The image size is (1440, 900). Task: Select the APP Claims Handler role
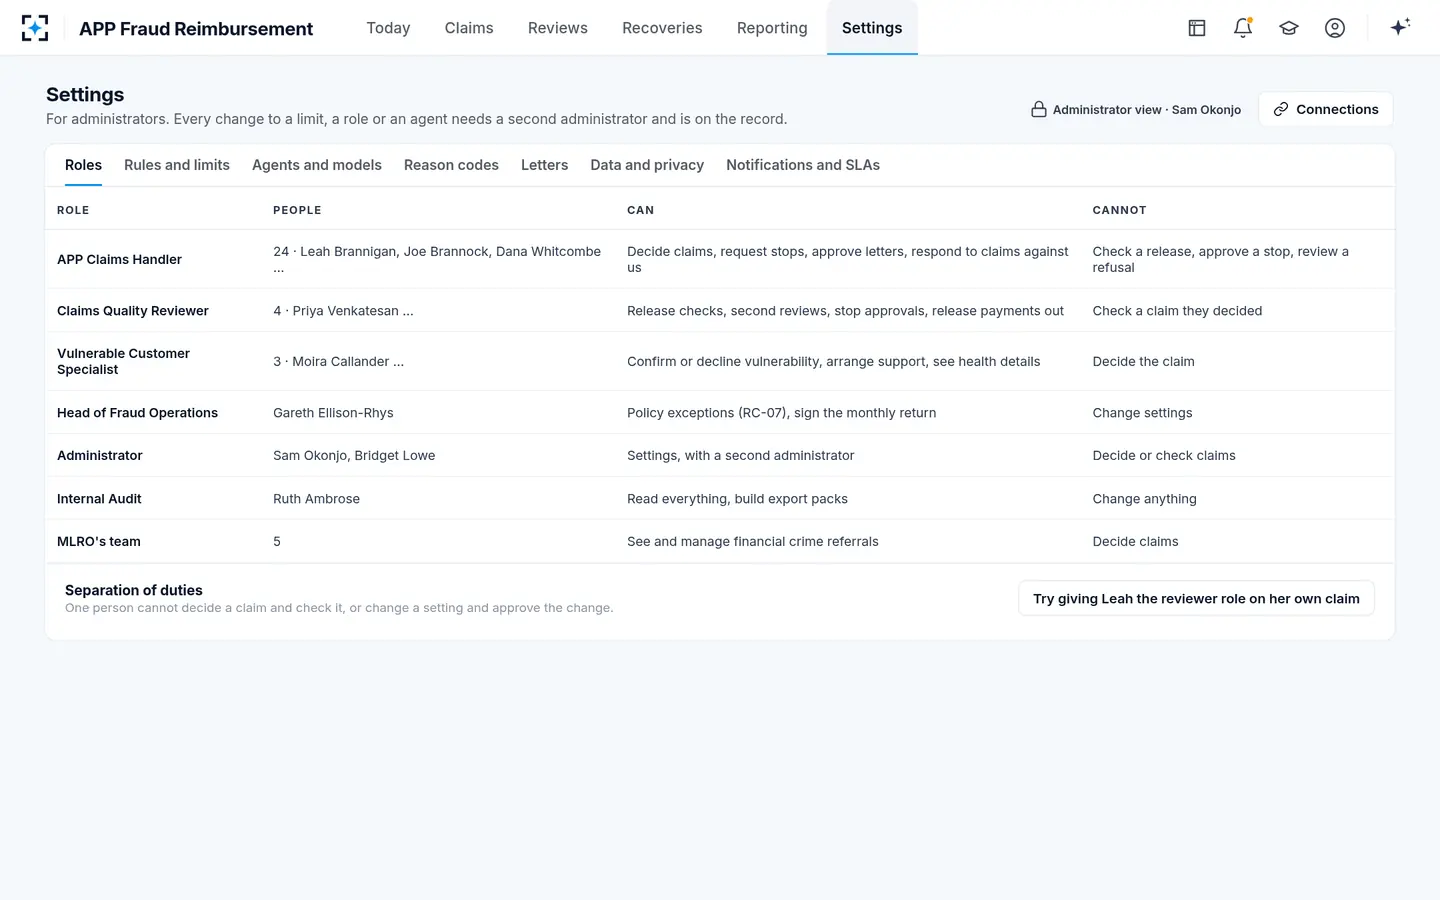pos(119,259)
